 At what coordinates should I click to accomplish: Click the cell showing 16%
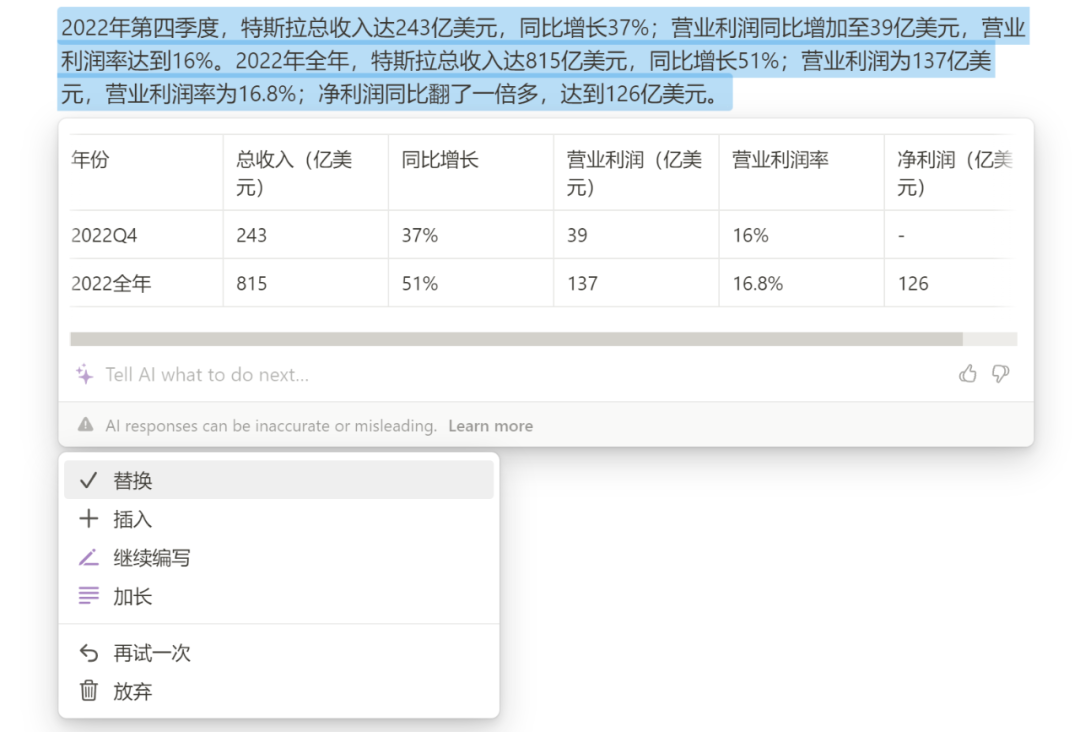pos(802,235)
